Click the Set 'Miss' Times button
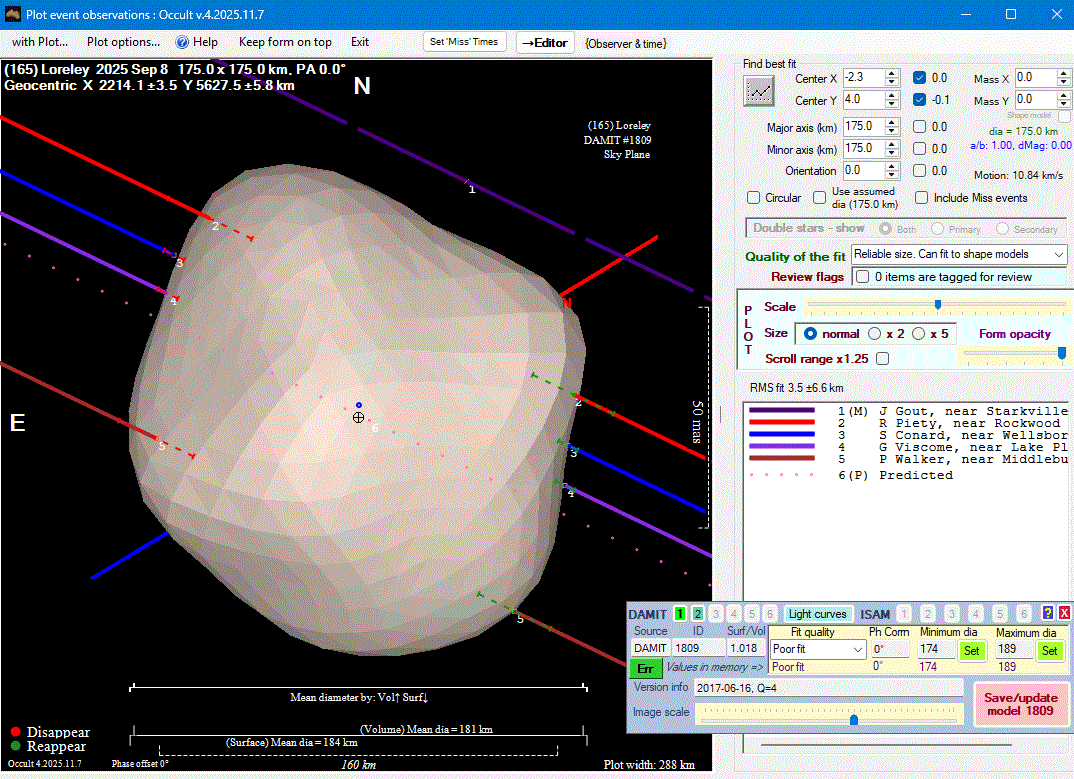 point(463,42)
